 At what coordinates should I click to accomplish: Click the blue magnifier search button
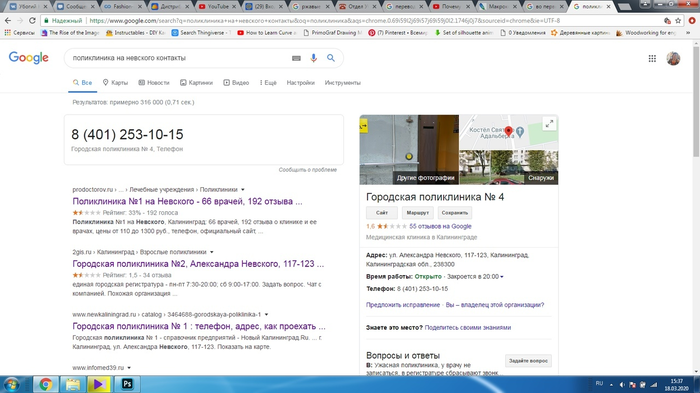(x=331, y=58)
